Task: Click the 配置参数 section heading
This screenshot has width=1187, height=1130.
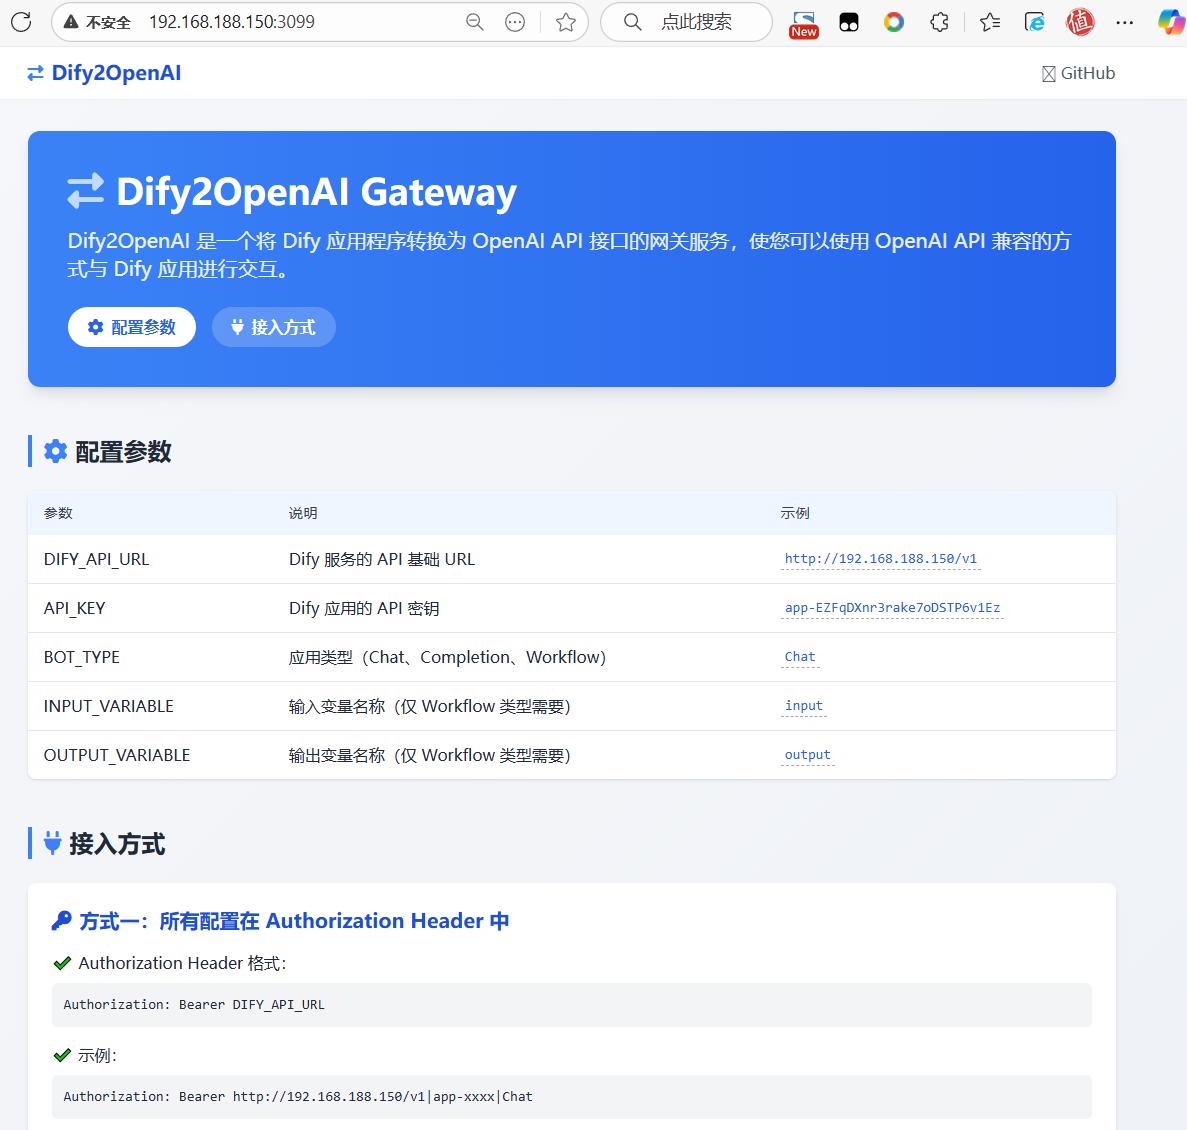Action: [123, 452]
